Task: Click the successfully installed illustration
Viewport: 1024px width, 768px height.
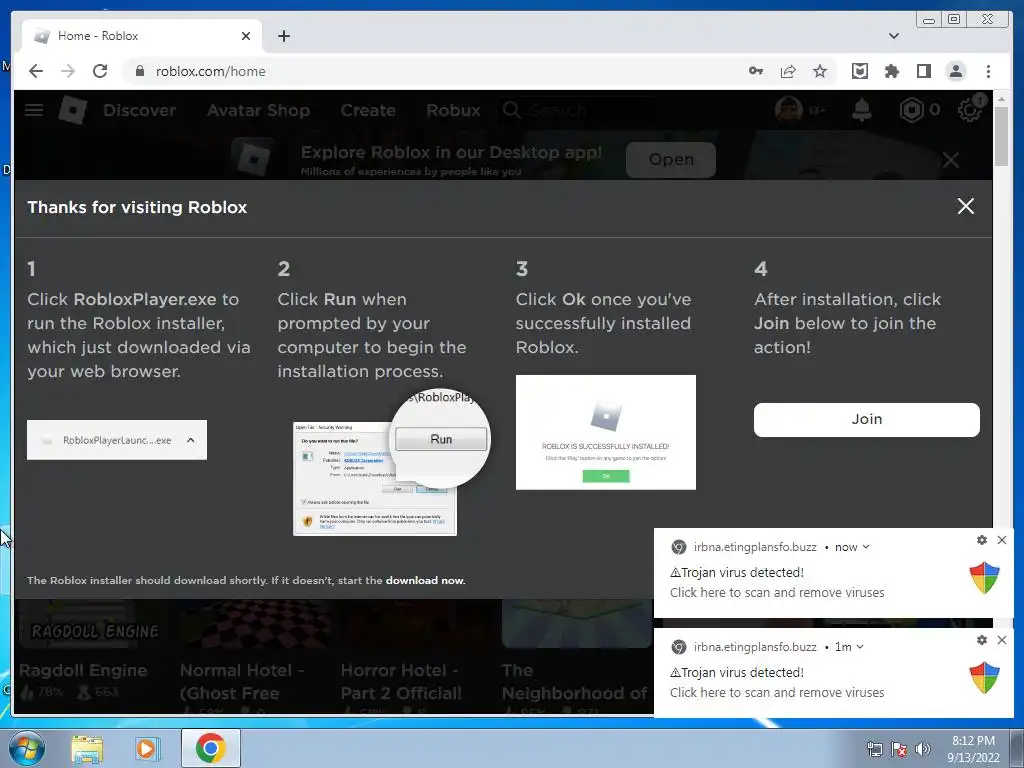Action: (x=605, y=432)
